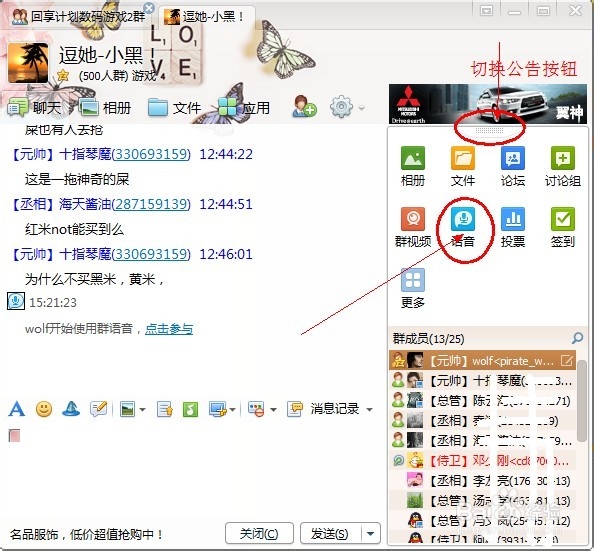The width and height of the screenshot is (594, 551).
Task: Click the group avatar sunset picture
Action: pyautogui.click(x=28, y=63)
